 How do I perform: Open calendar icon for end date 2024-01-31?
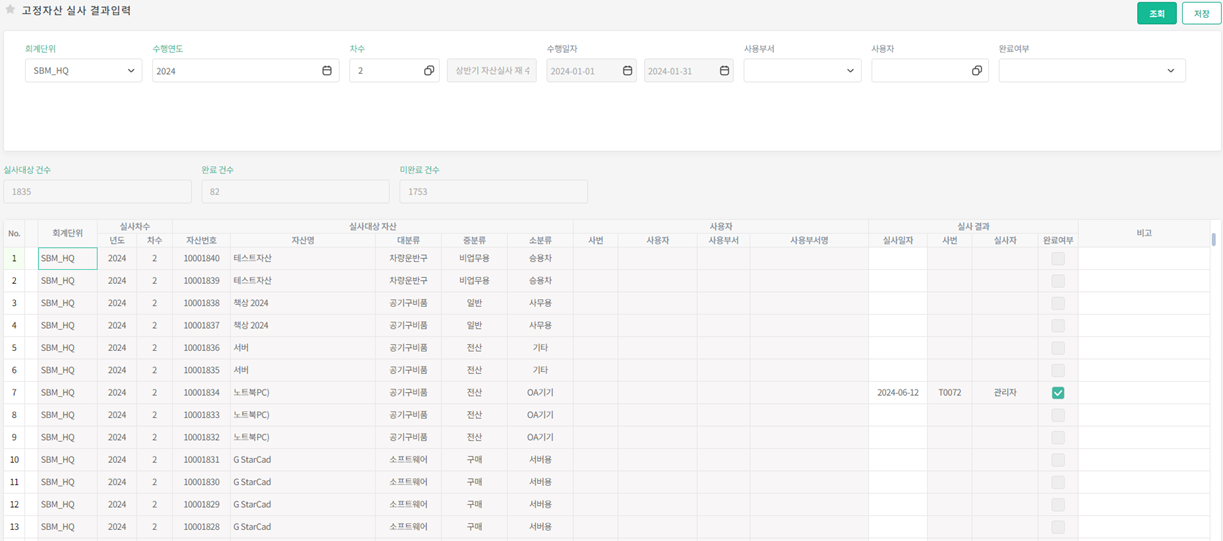click(x=724, y=71)
